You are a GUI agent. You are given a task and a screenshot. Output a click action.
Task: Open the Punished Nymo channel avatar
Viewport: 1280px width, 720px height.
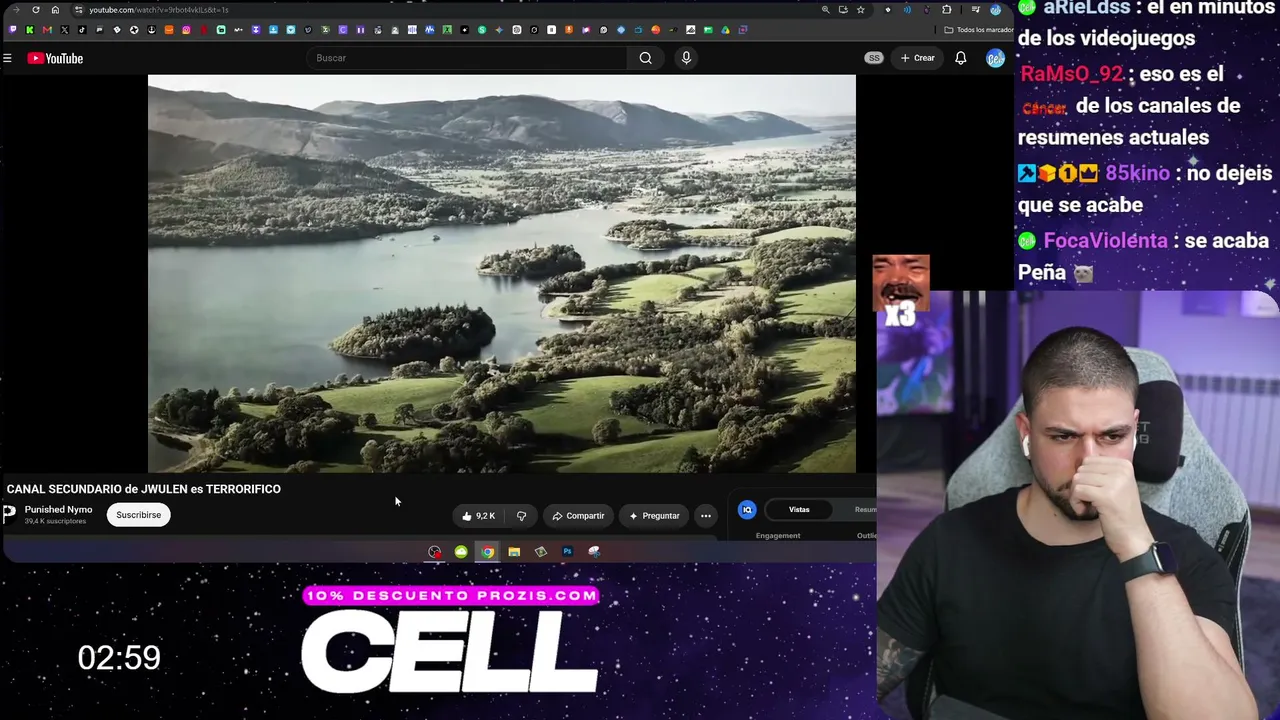tap(10, 514)
